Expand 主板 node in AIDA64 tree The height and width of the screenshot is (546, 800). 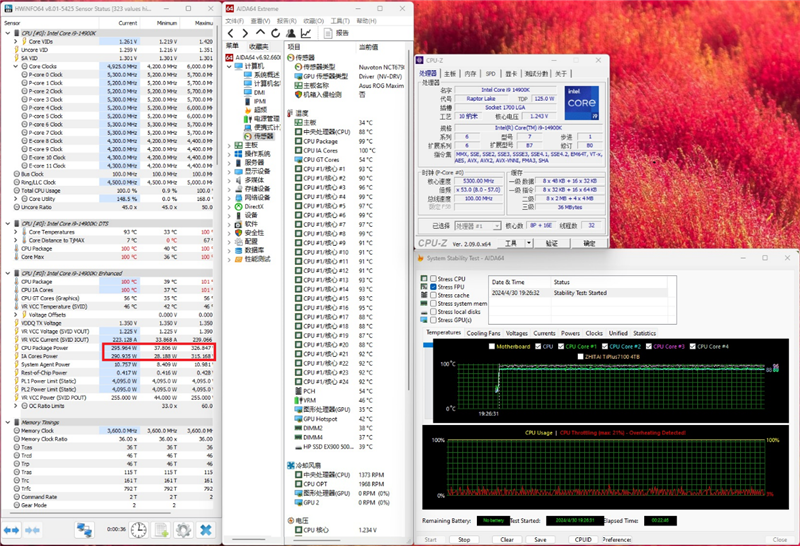coord(229,145)
